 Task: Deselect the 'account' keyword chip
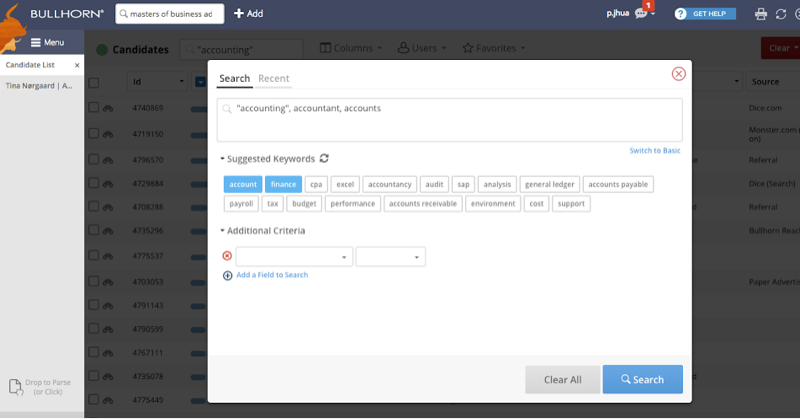point(243,184)
